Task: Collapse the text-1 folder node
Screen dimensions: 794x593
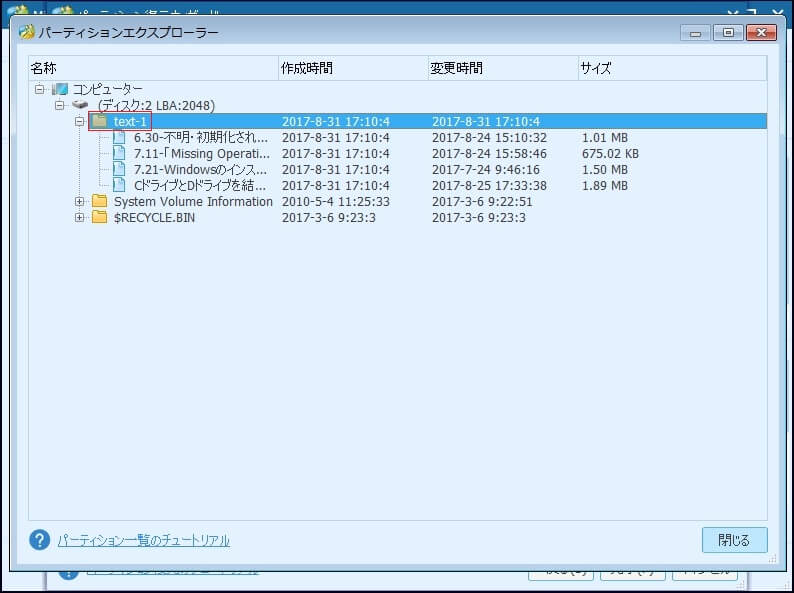Action: [80, 122]
